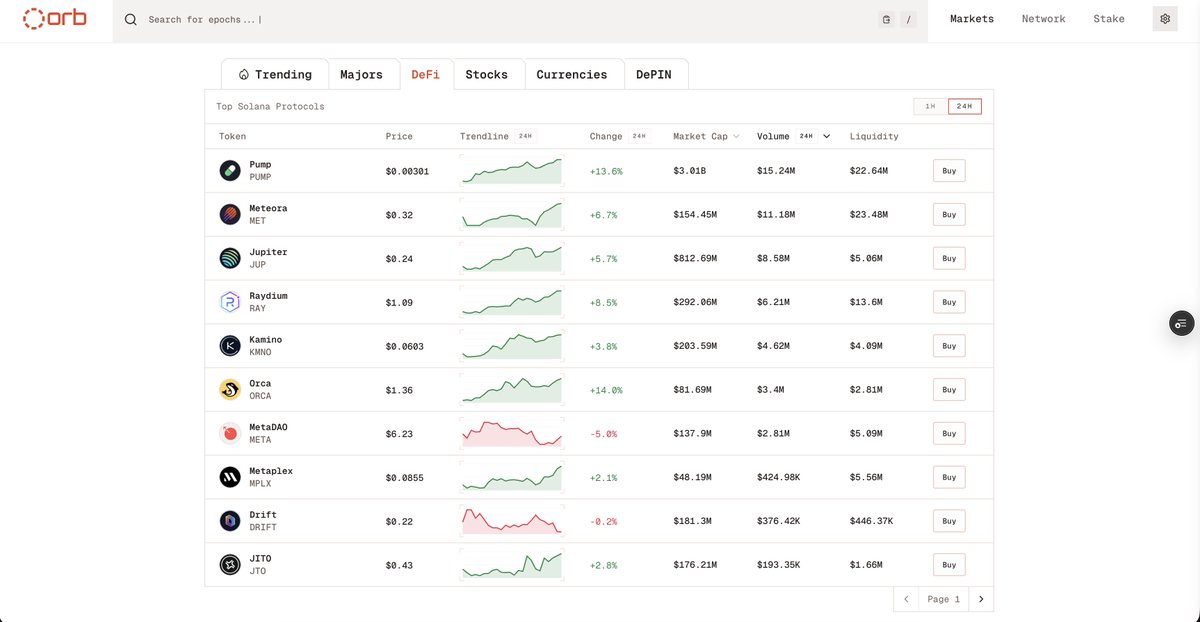Buy the Kamino token
Image resolution: width=1200 pixels, height=622 pixels.
click(949, 346)
